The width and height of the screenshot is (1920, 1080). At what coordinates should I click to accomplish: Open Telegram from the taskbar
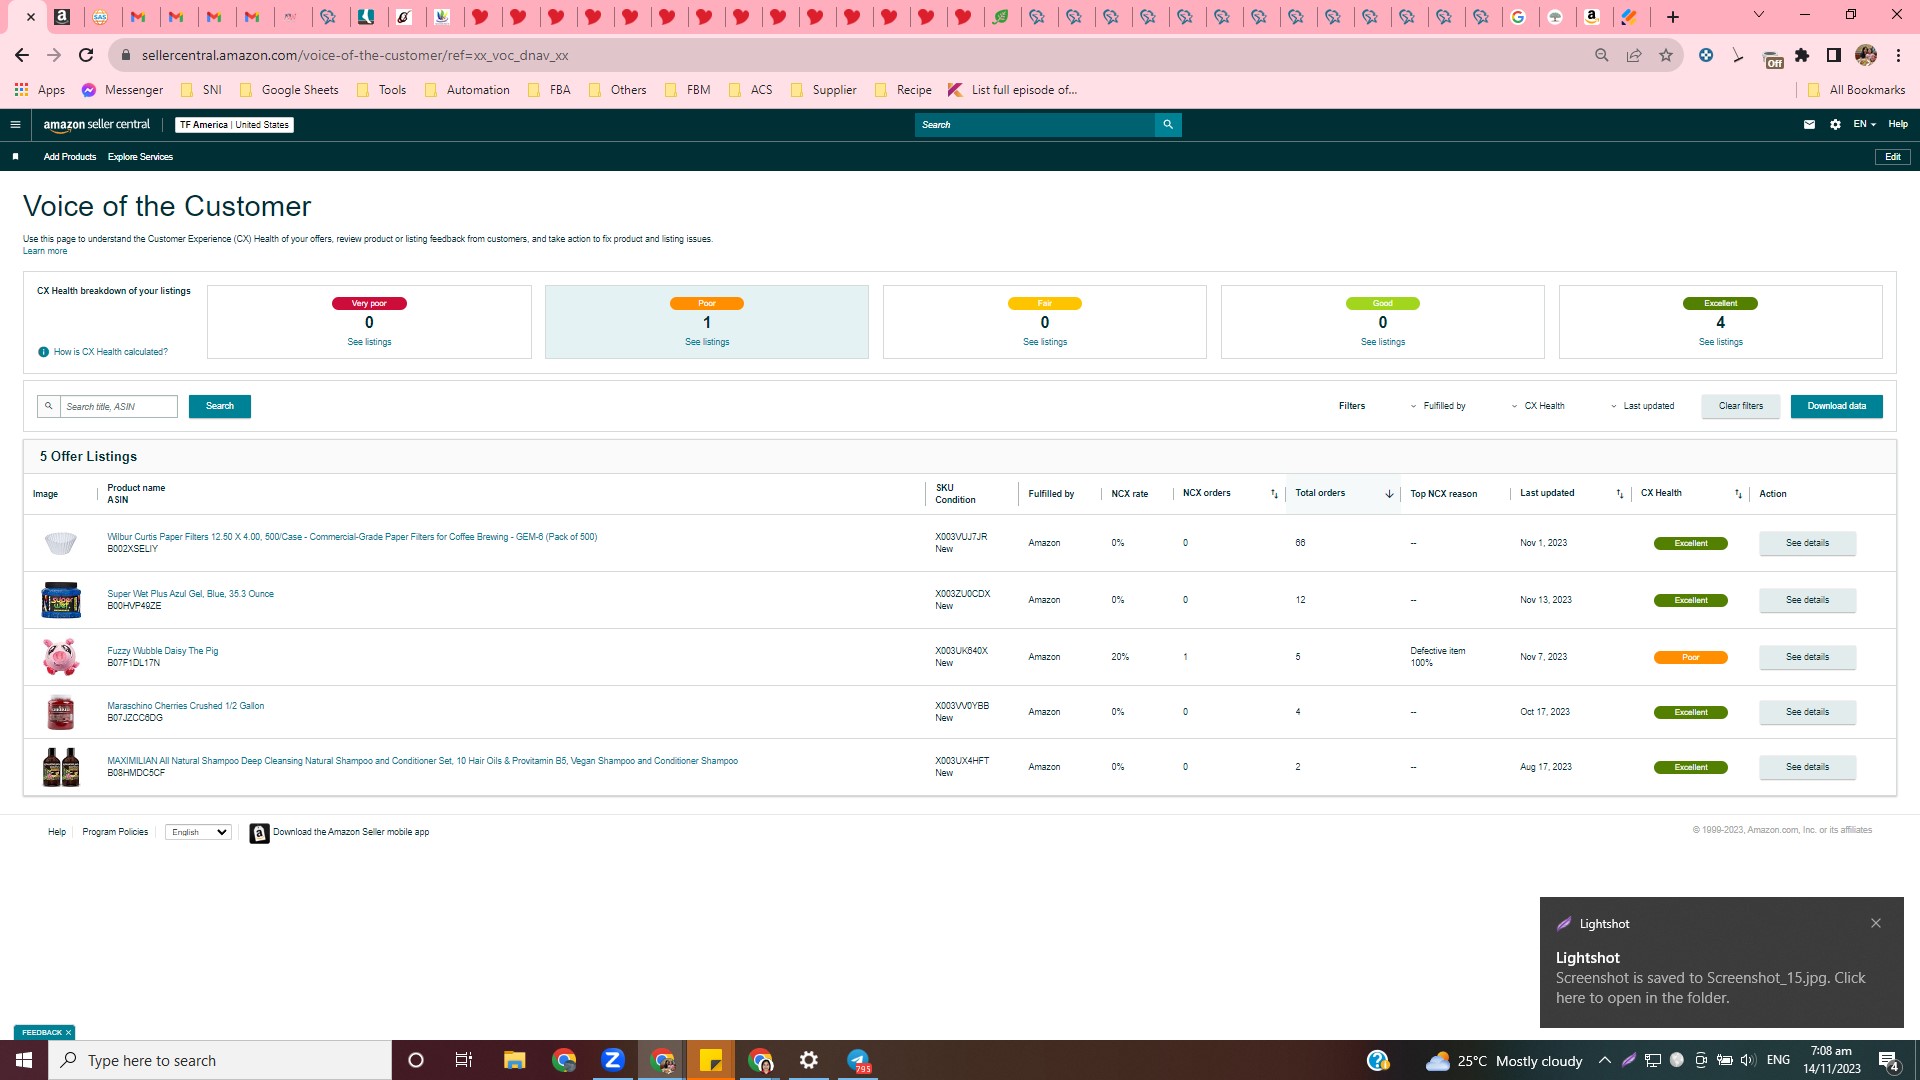click(x=858, y=1060)
